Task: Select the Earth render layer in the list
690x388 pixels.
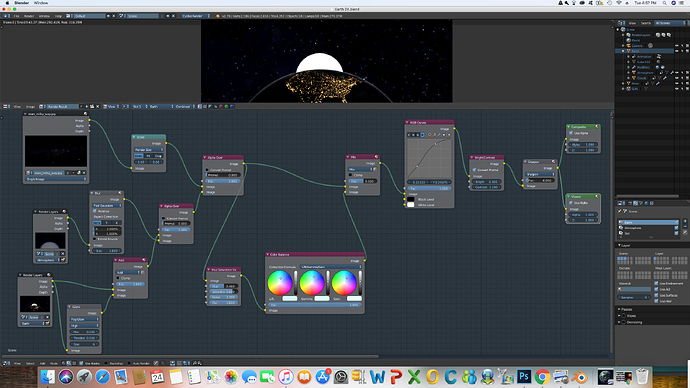Action: pos(649,223)
